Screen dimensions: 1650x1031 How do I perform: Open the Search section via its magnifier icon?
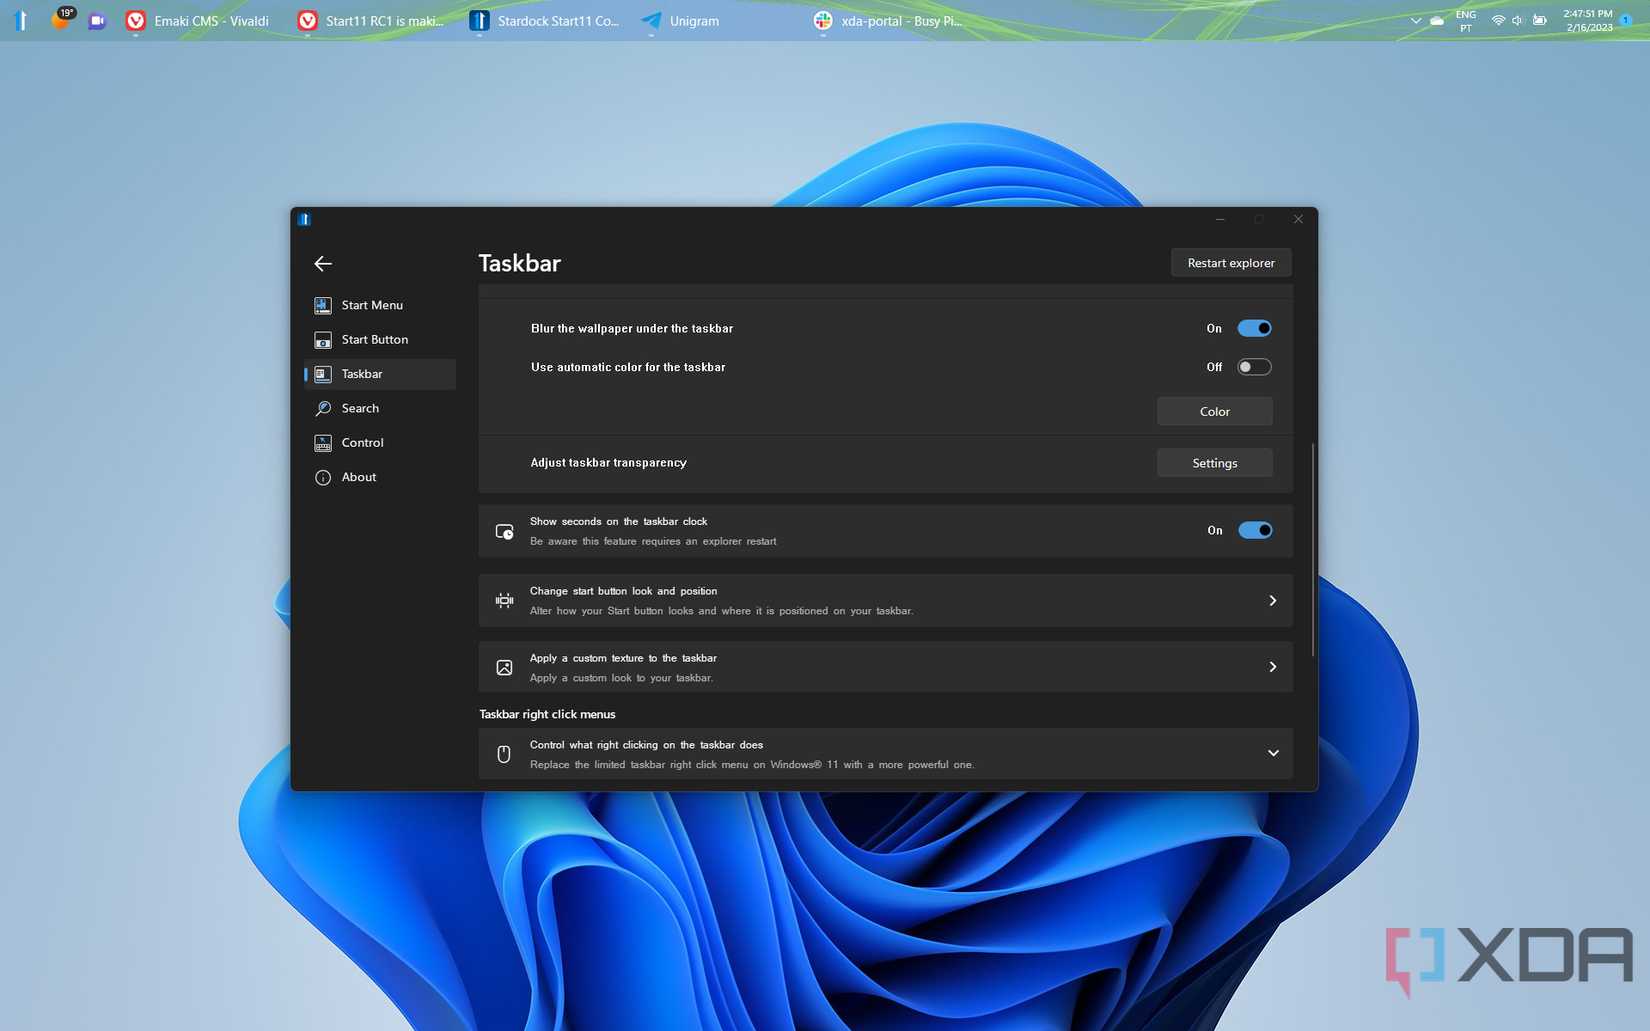point(322,408)
